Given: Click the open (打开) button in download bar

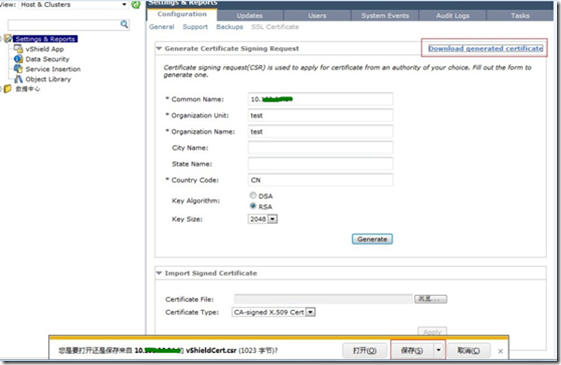Looking at the screenshot, I should pyautogui.click(x=365, y=350).
